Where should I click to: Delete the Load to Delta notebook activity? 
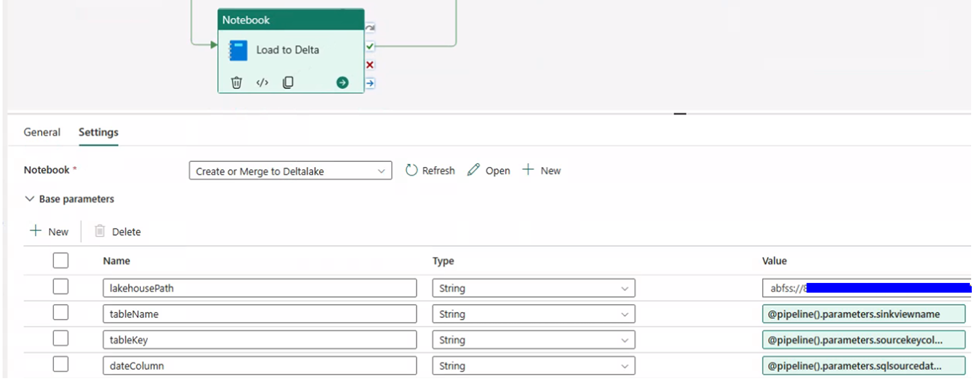click(x=236, y=83)
